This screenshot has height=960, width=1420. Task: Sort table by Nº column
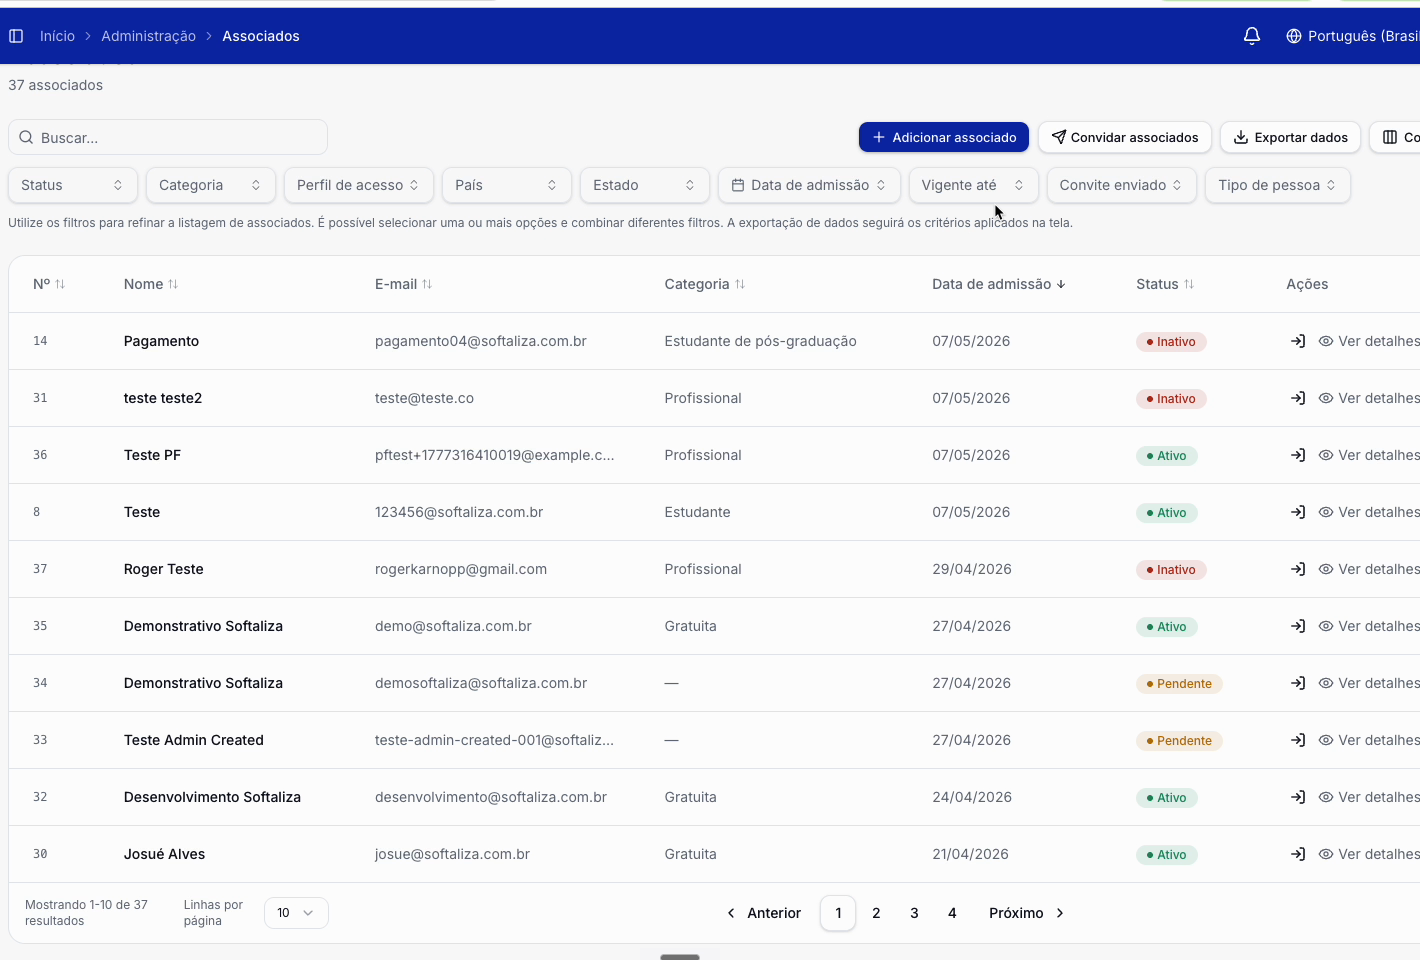coord(49,284)
